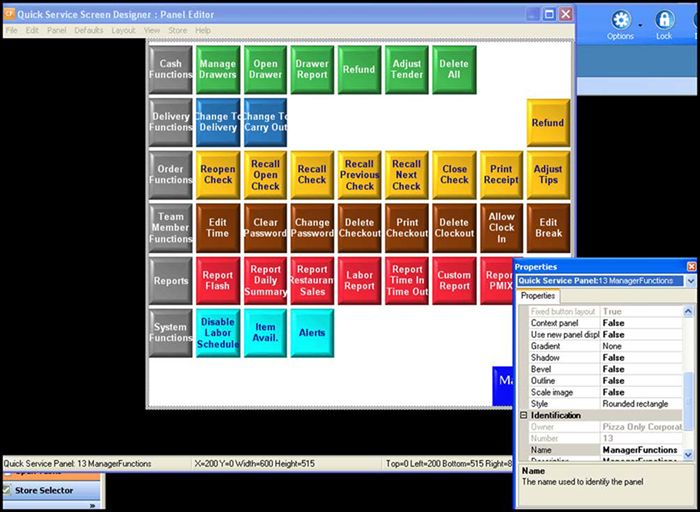Image resolution: width=700 pixels, height=512 pixels.
Task: Open the Store menu
Action: [x=178, y=30]
